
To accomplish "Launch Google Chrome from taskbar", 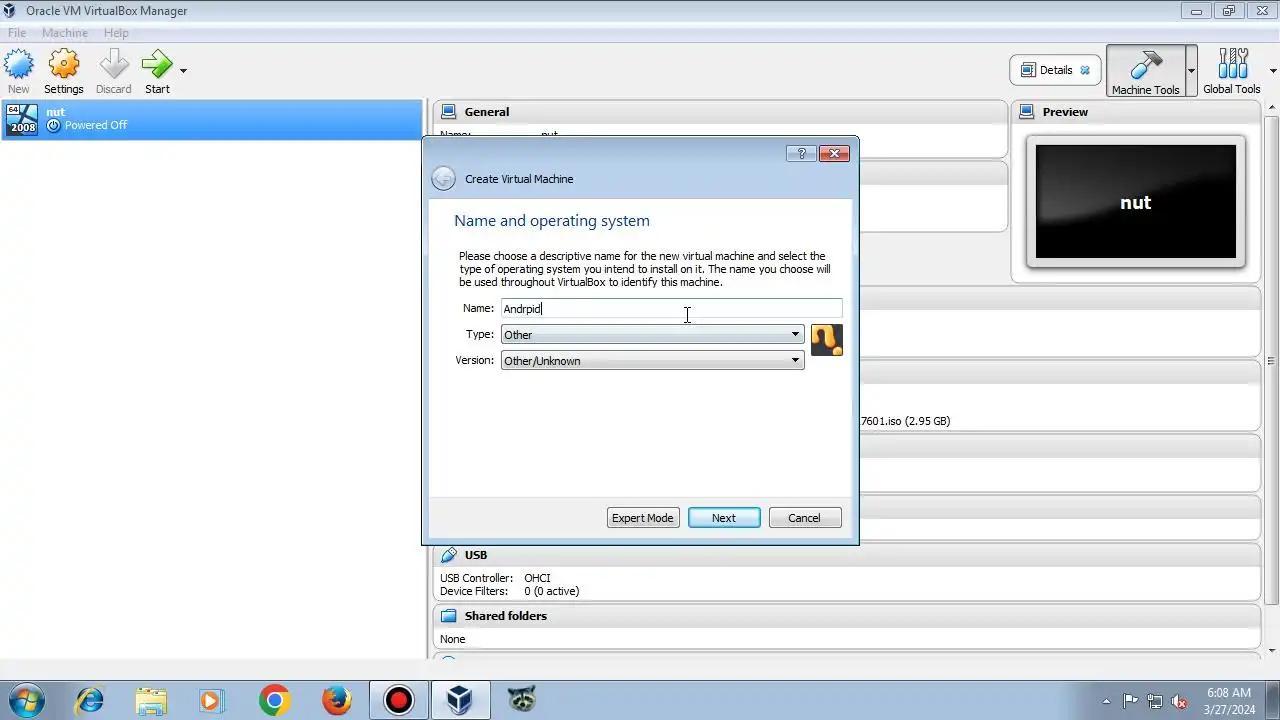I will [x=274, y=700].
